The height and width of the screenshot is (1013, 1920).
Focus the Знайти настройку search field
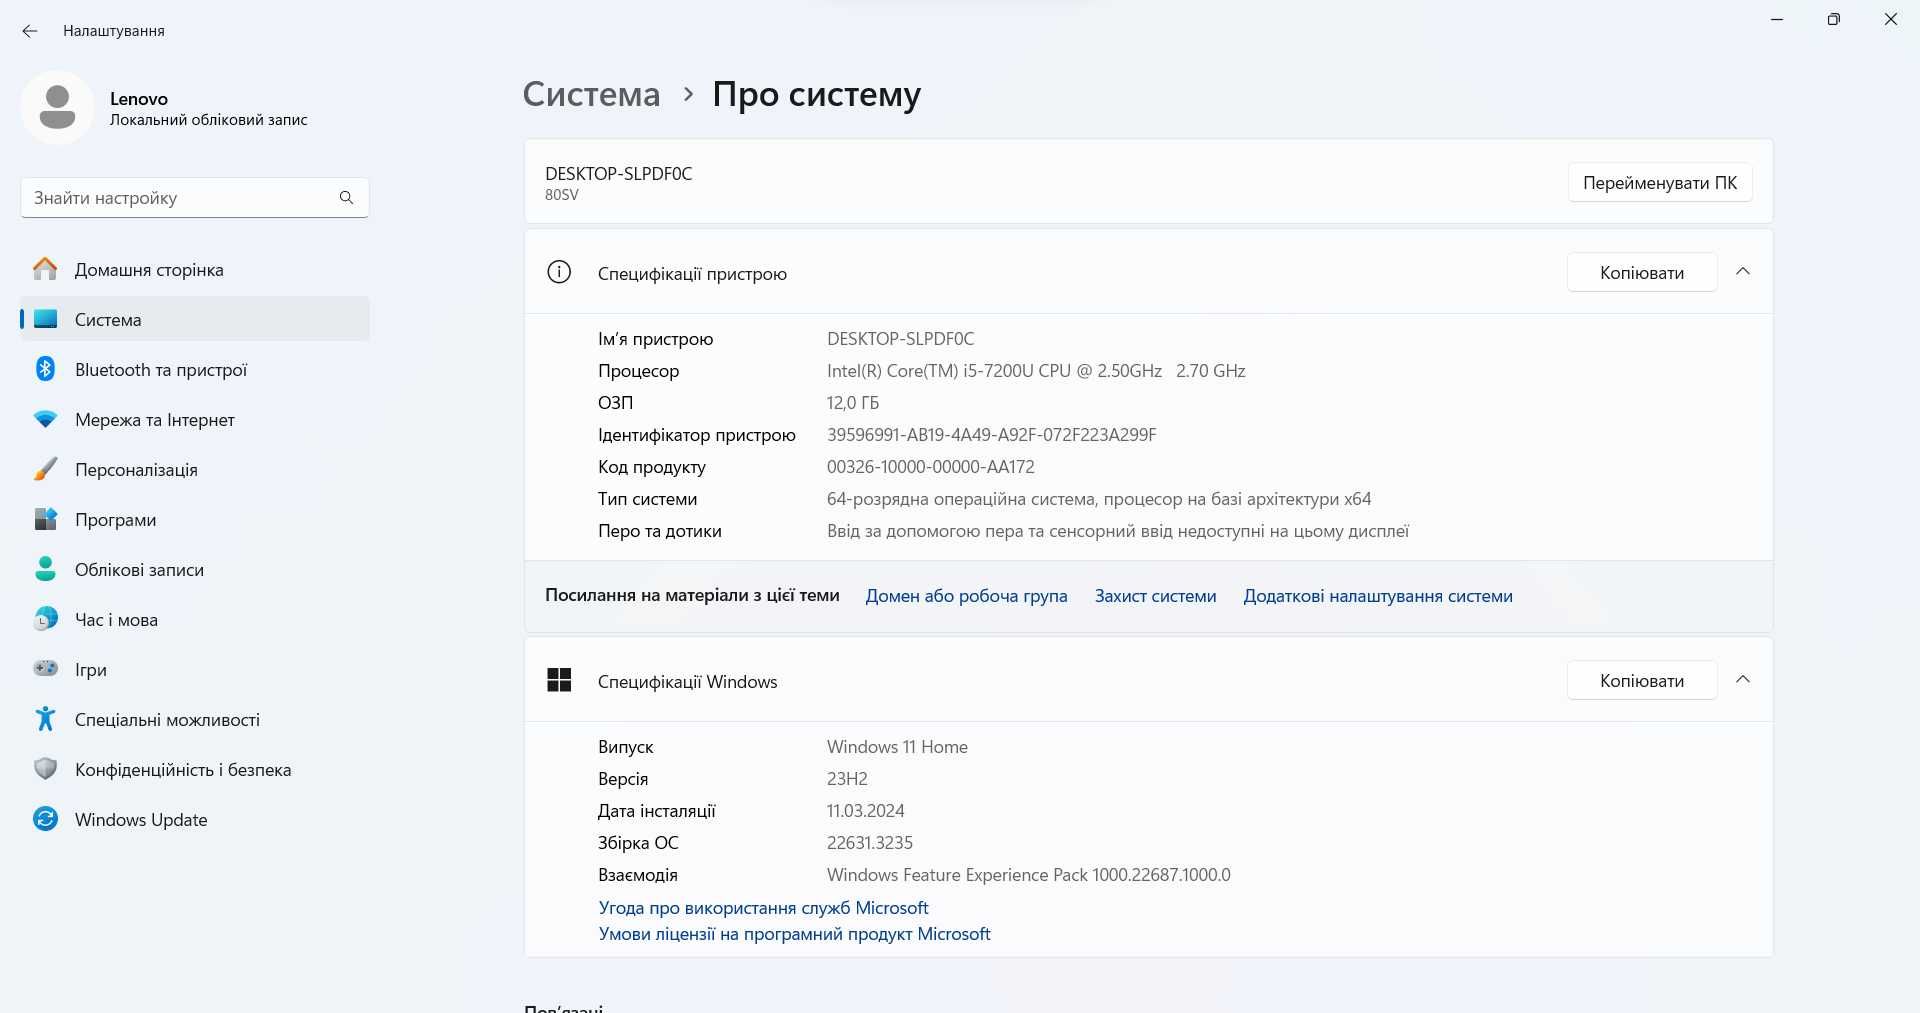coord(195,198)
